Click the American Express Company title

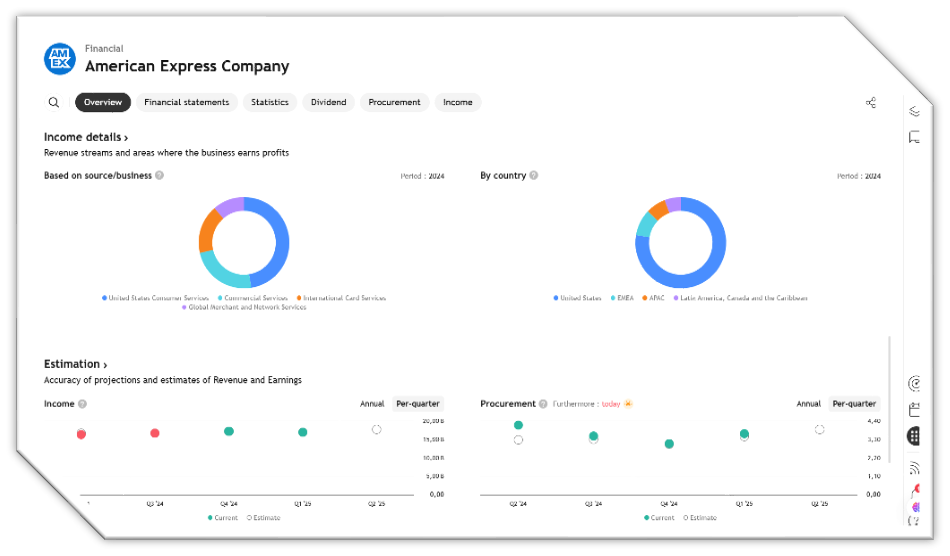[187, 66]
